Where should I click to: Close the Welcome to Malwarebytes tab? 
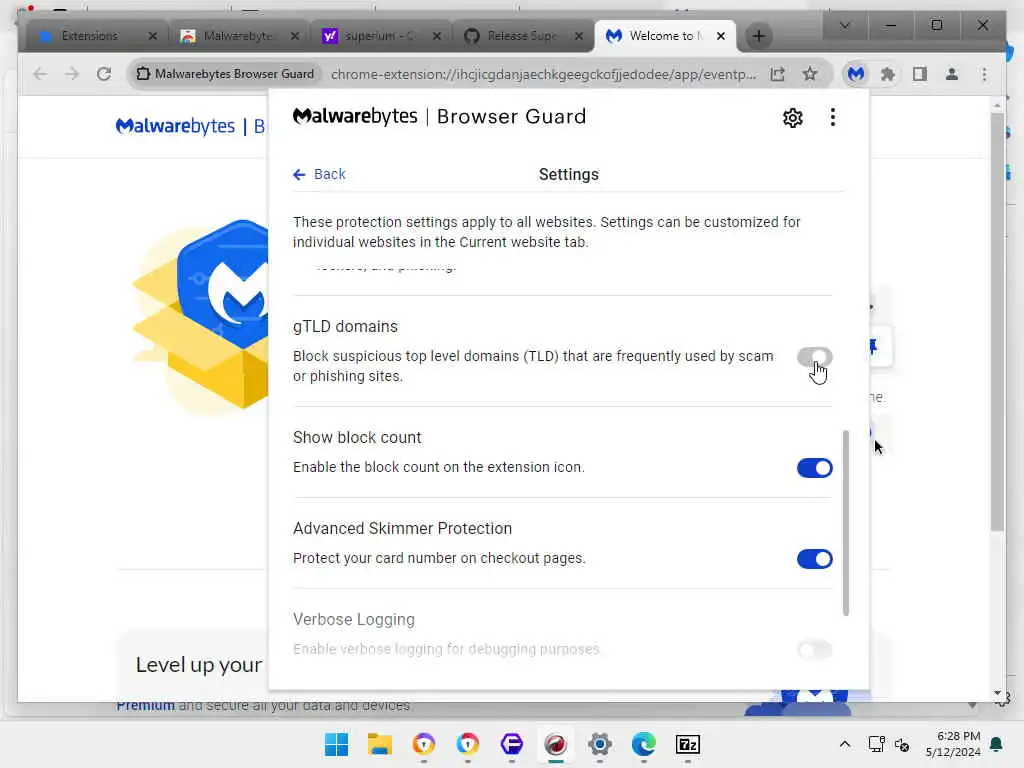click(720, 36)
